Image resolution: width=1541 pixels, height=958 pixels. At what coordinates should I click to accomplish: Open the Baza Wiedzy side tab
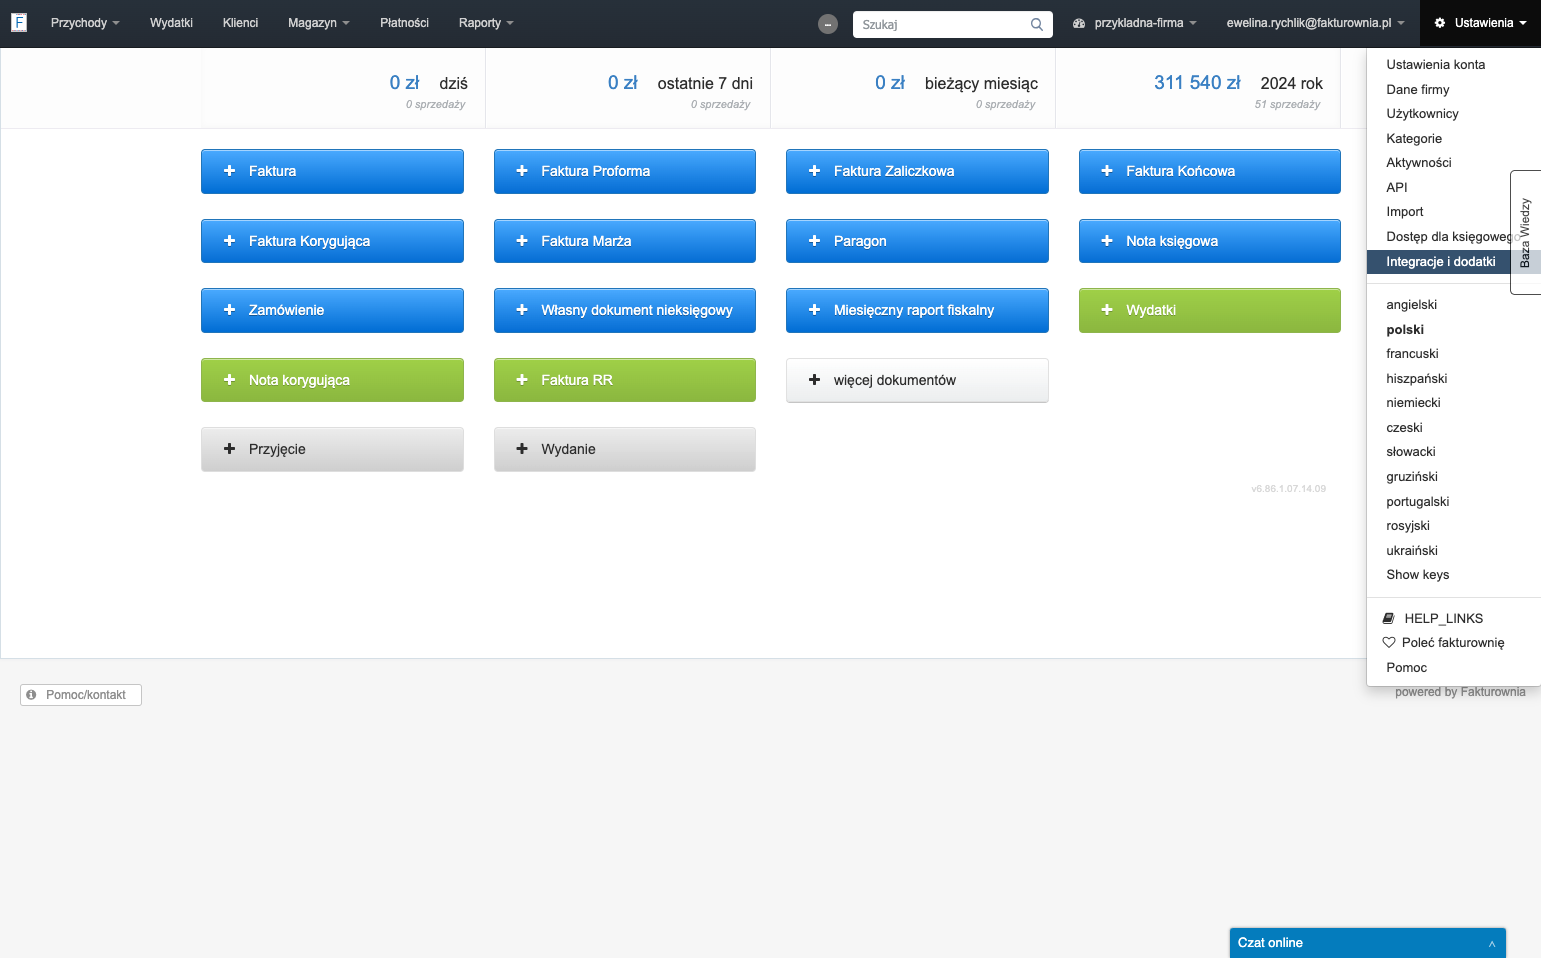(1525, 232)
